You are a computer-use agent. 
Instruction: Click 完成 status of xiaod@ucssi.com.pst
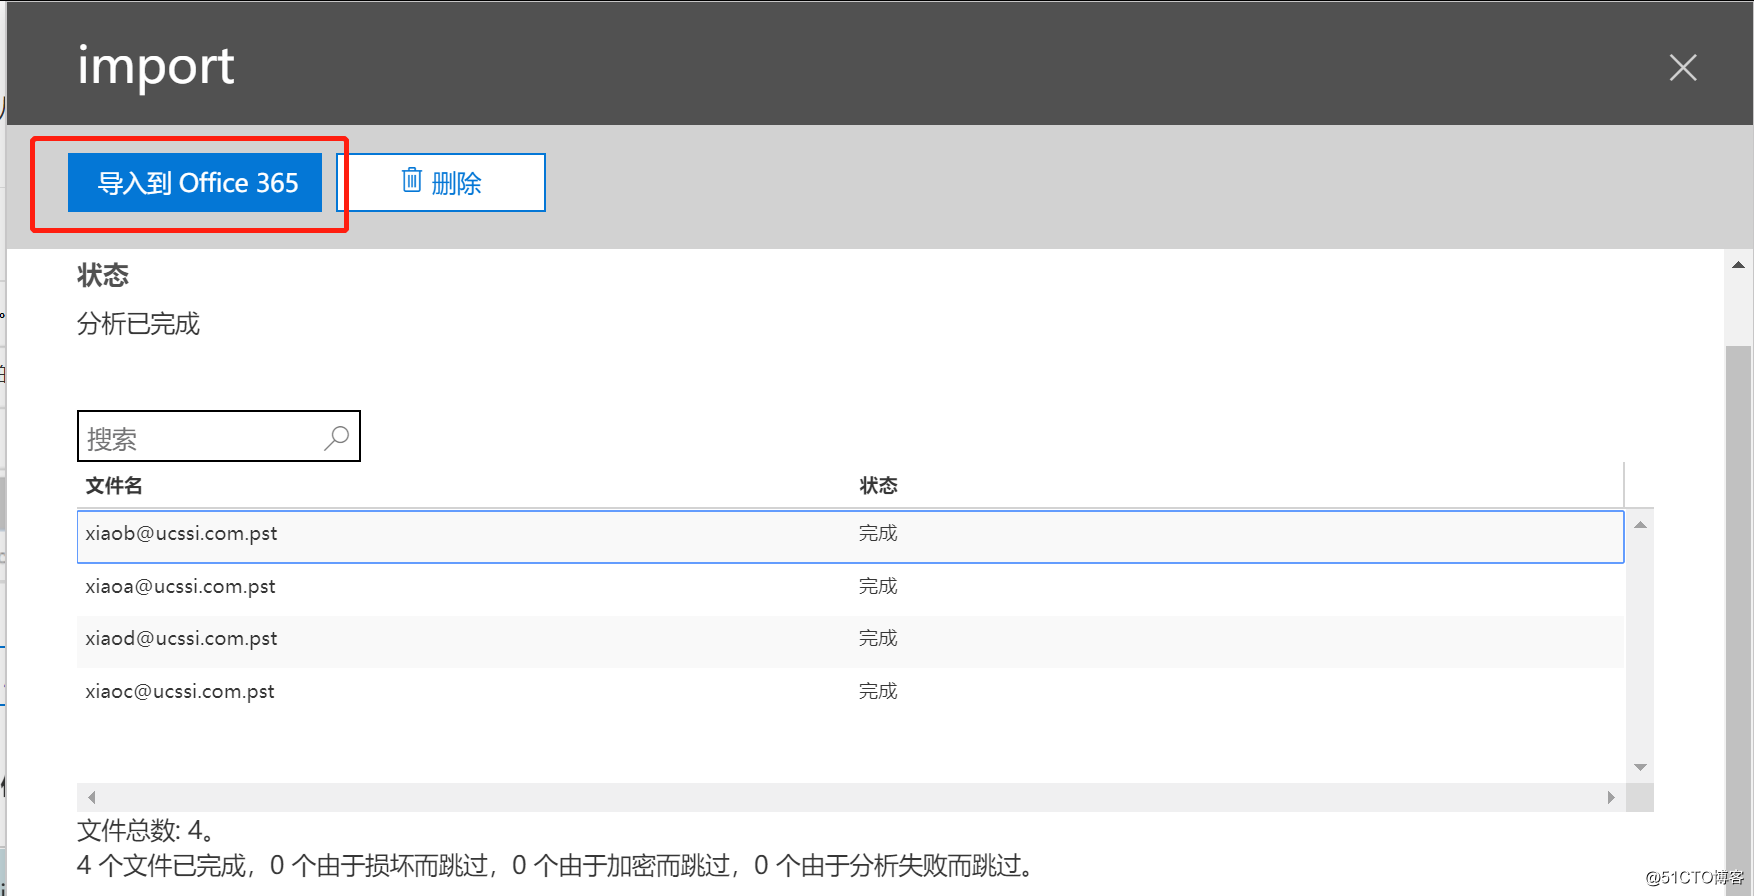coord(878,639)
